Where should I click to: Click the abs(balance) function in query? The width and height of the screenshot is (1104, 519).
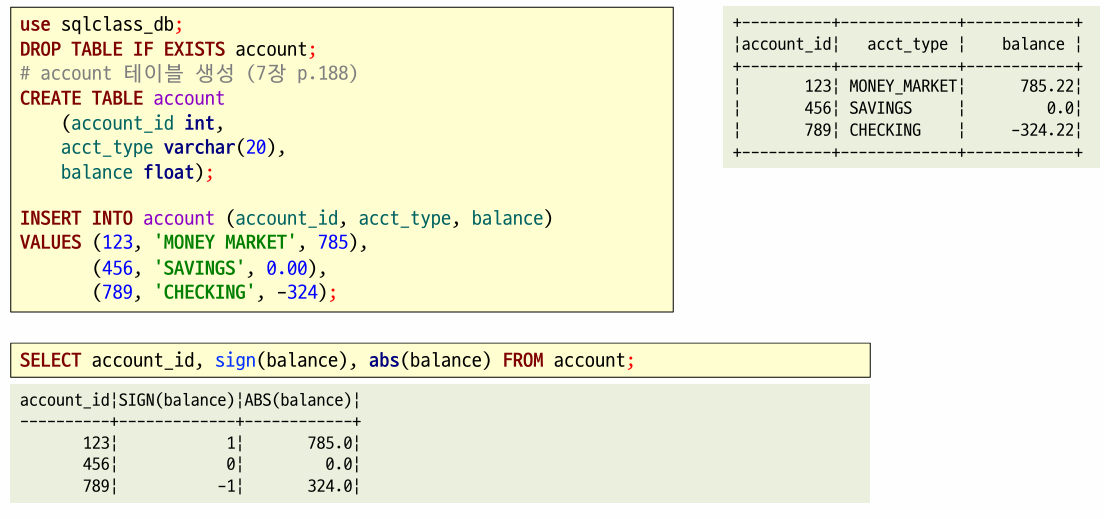(429, 361)
